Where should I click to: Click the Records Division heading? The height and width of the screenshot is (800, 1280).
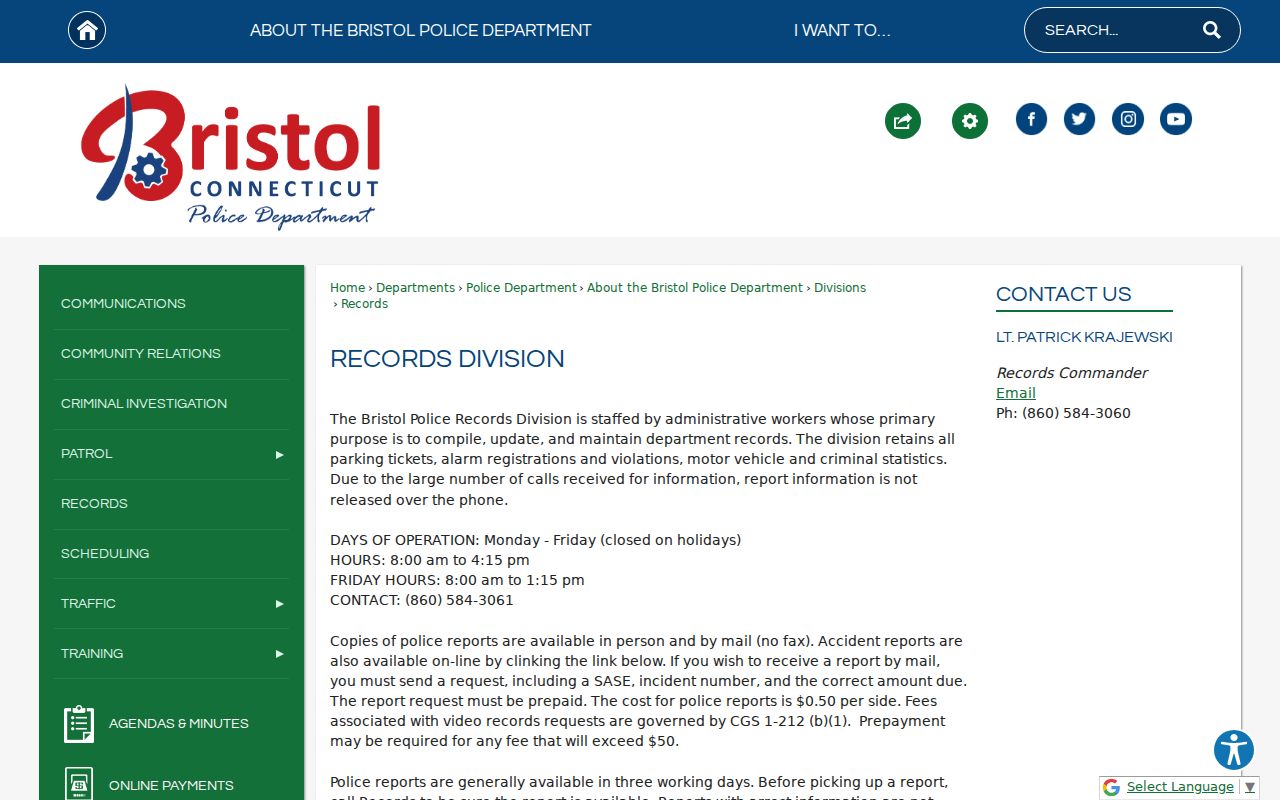[447, 359]
